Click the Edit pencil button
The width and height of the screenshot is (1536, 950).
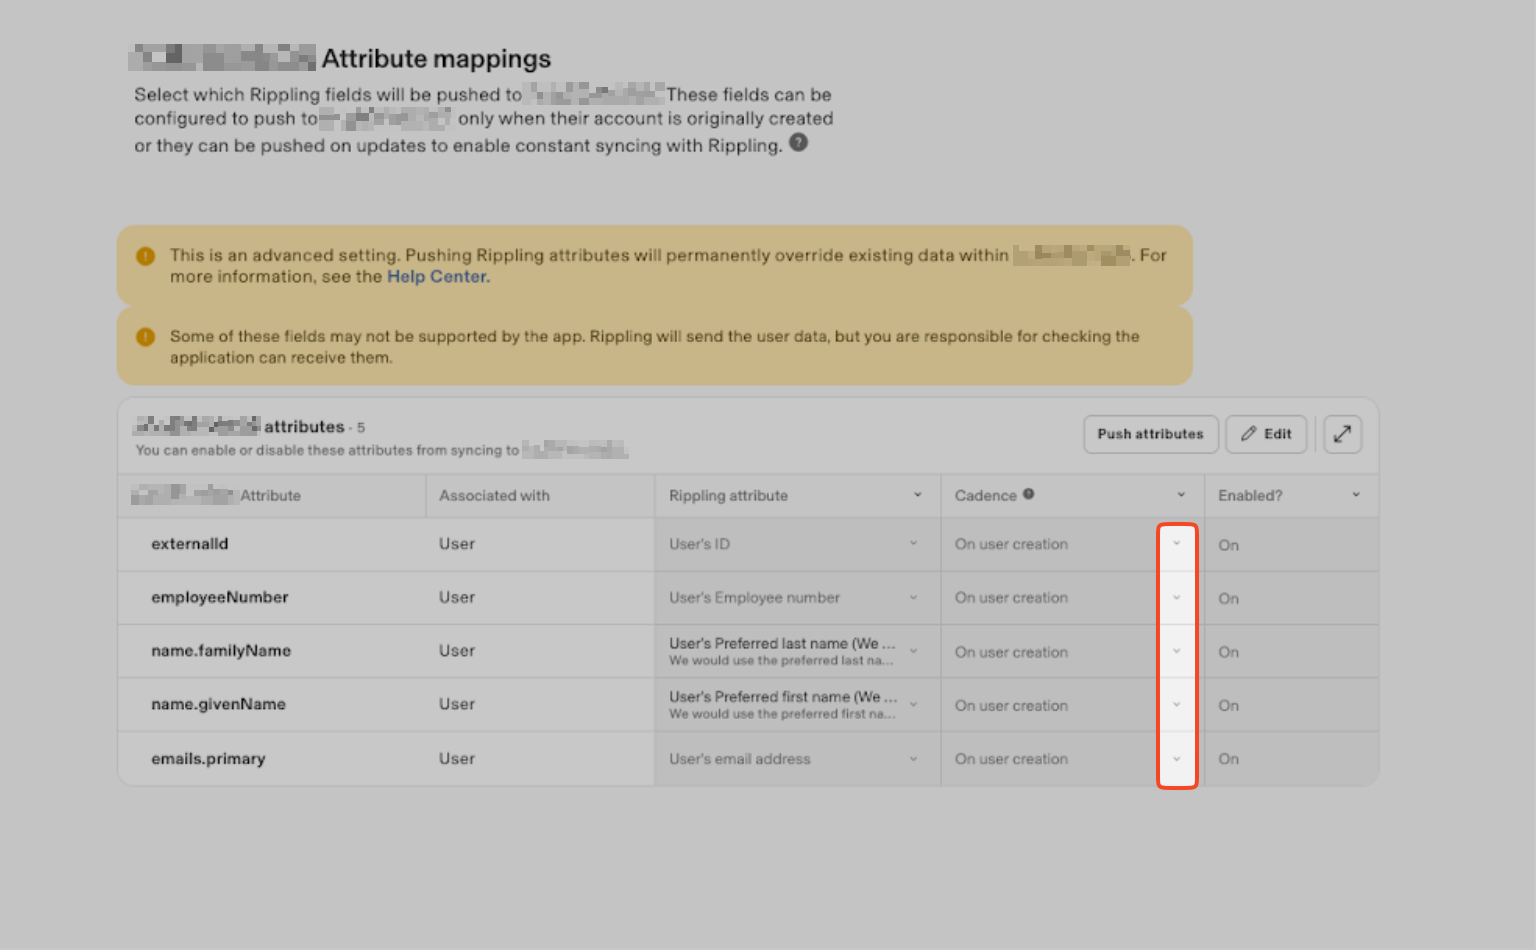[1266, 434]
